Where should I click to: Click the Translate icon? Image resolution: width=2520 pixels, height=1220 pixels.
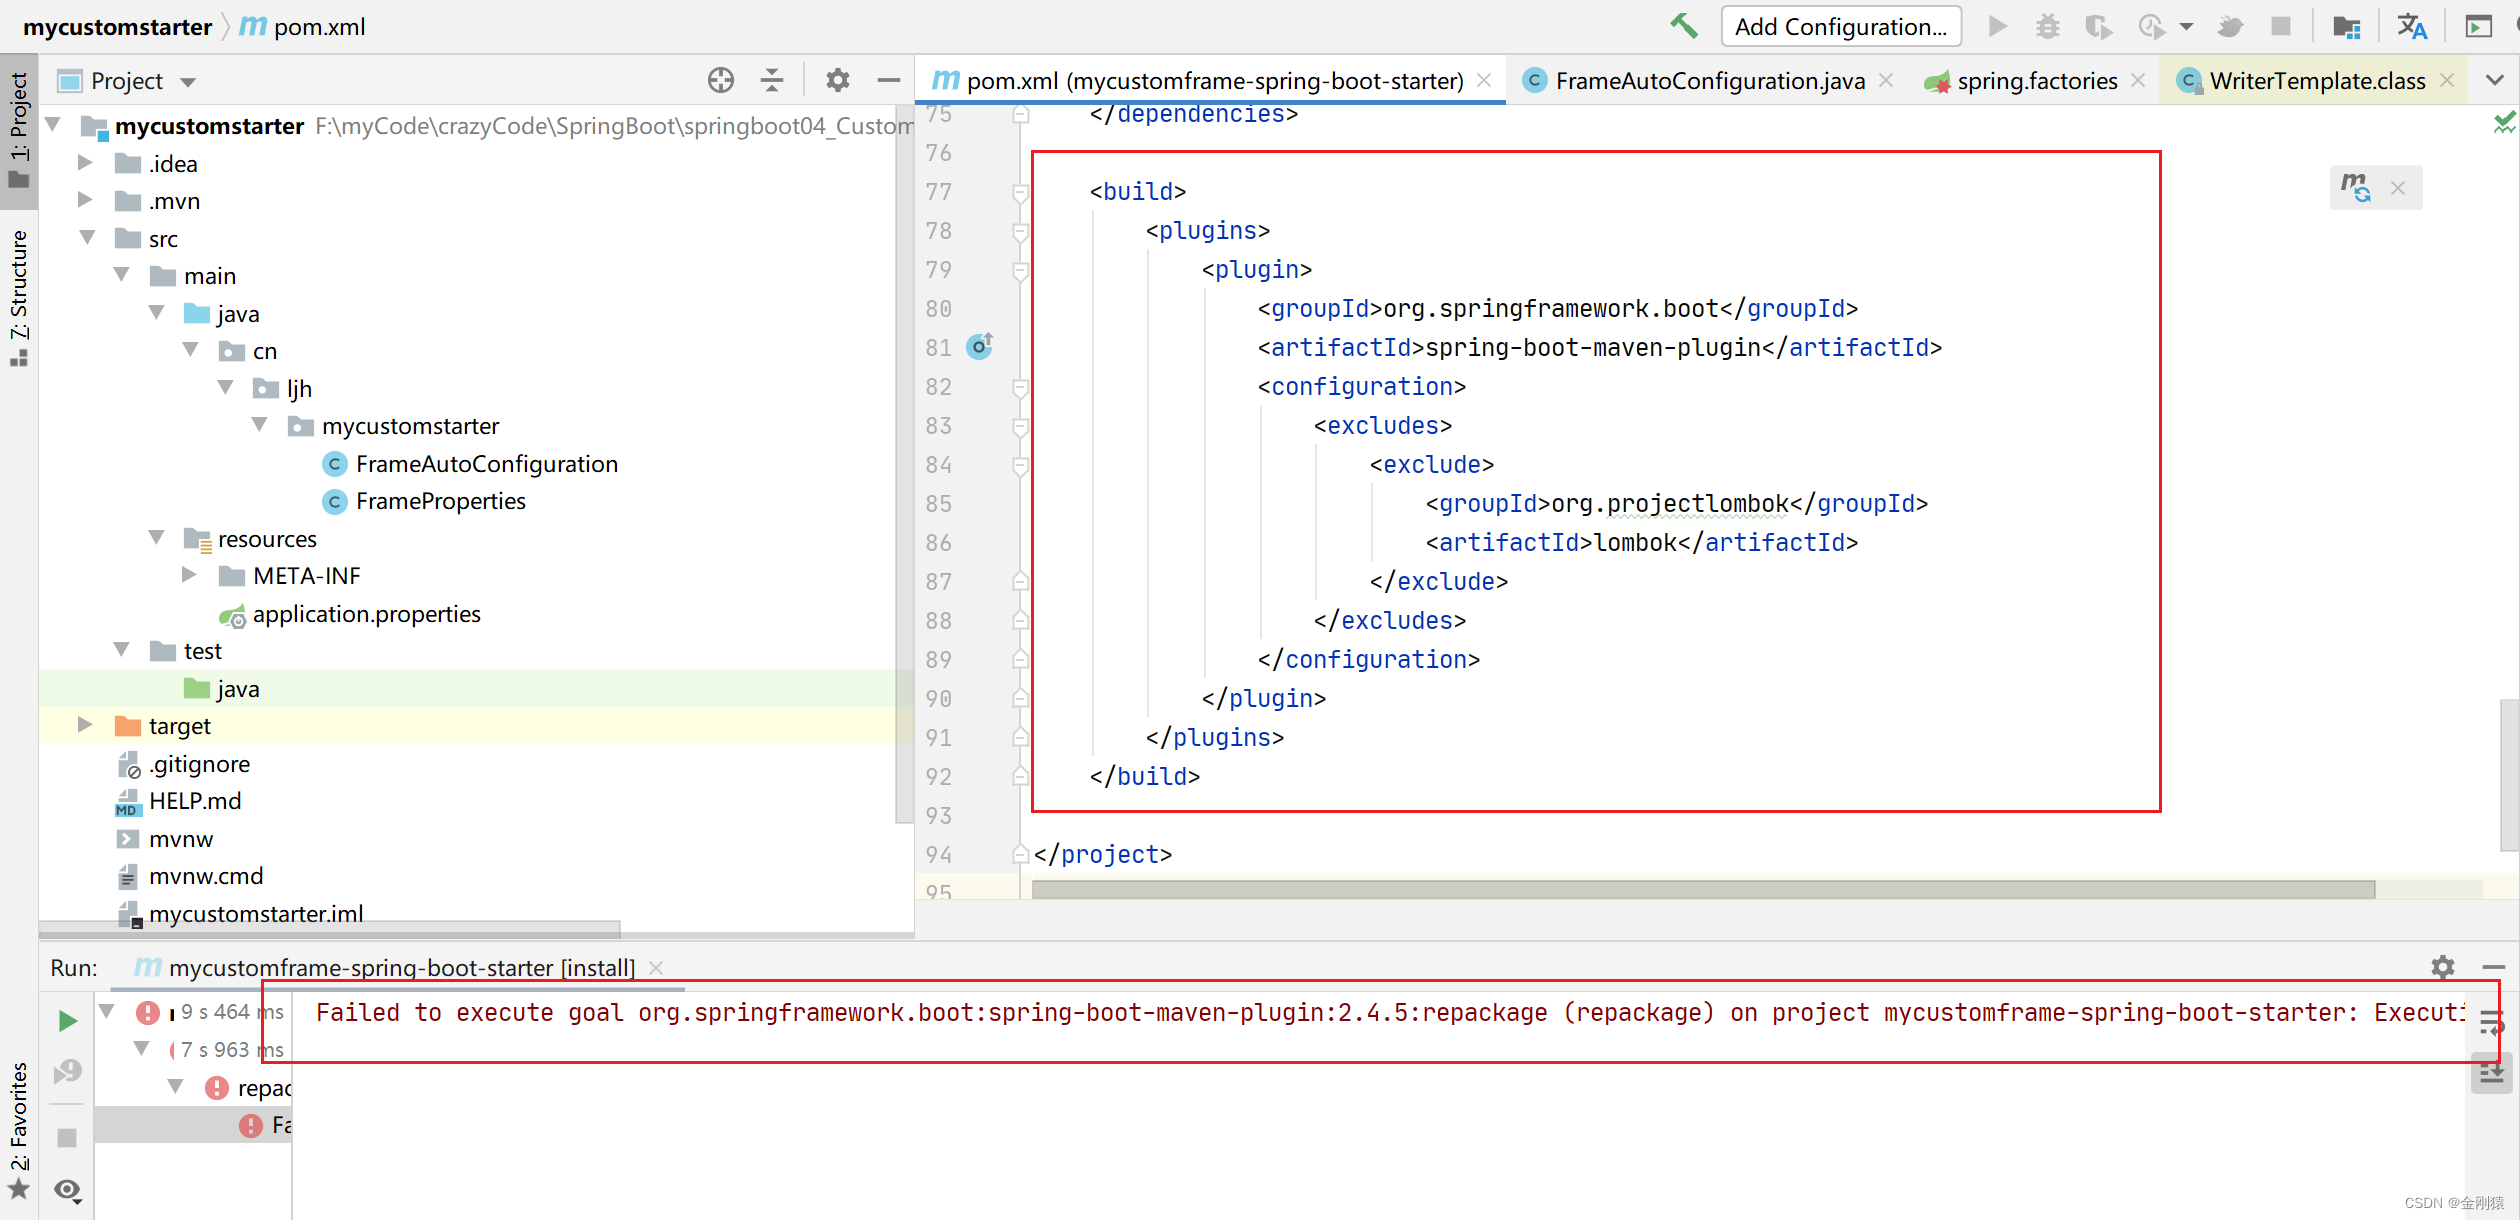tap(2411, 26)
